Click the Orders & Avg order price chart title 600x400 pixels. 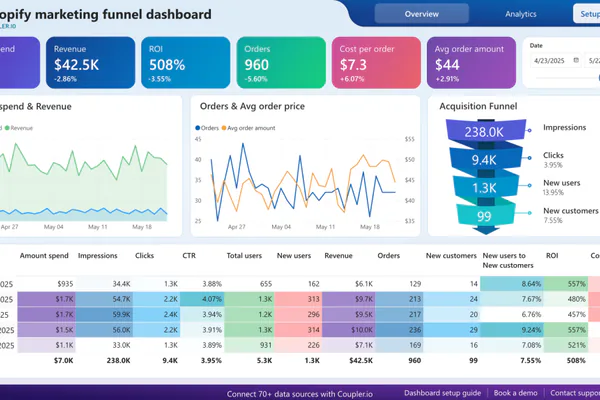point(252,106)
